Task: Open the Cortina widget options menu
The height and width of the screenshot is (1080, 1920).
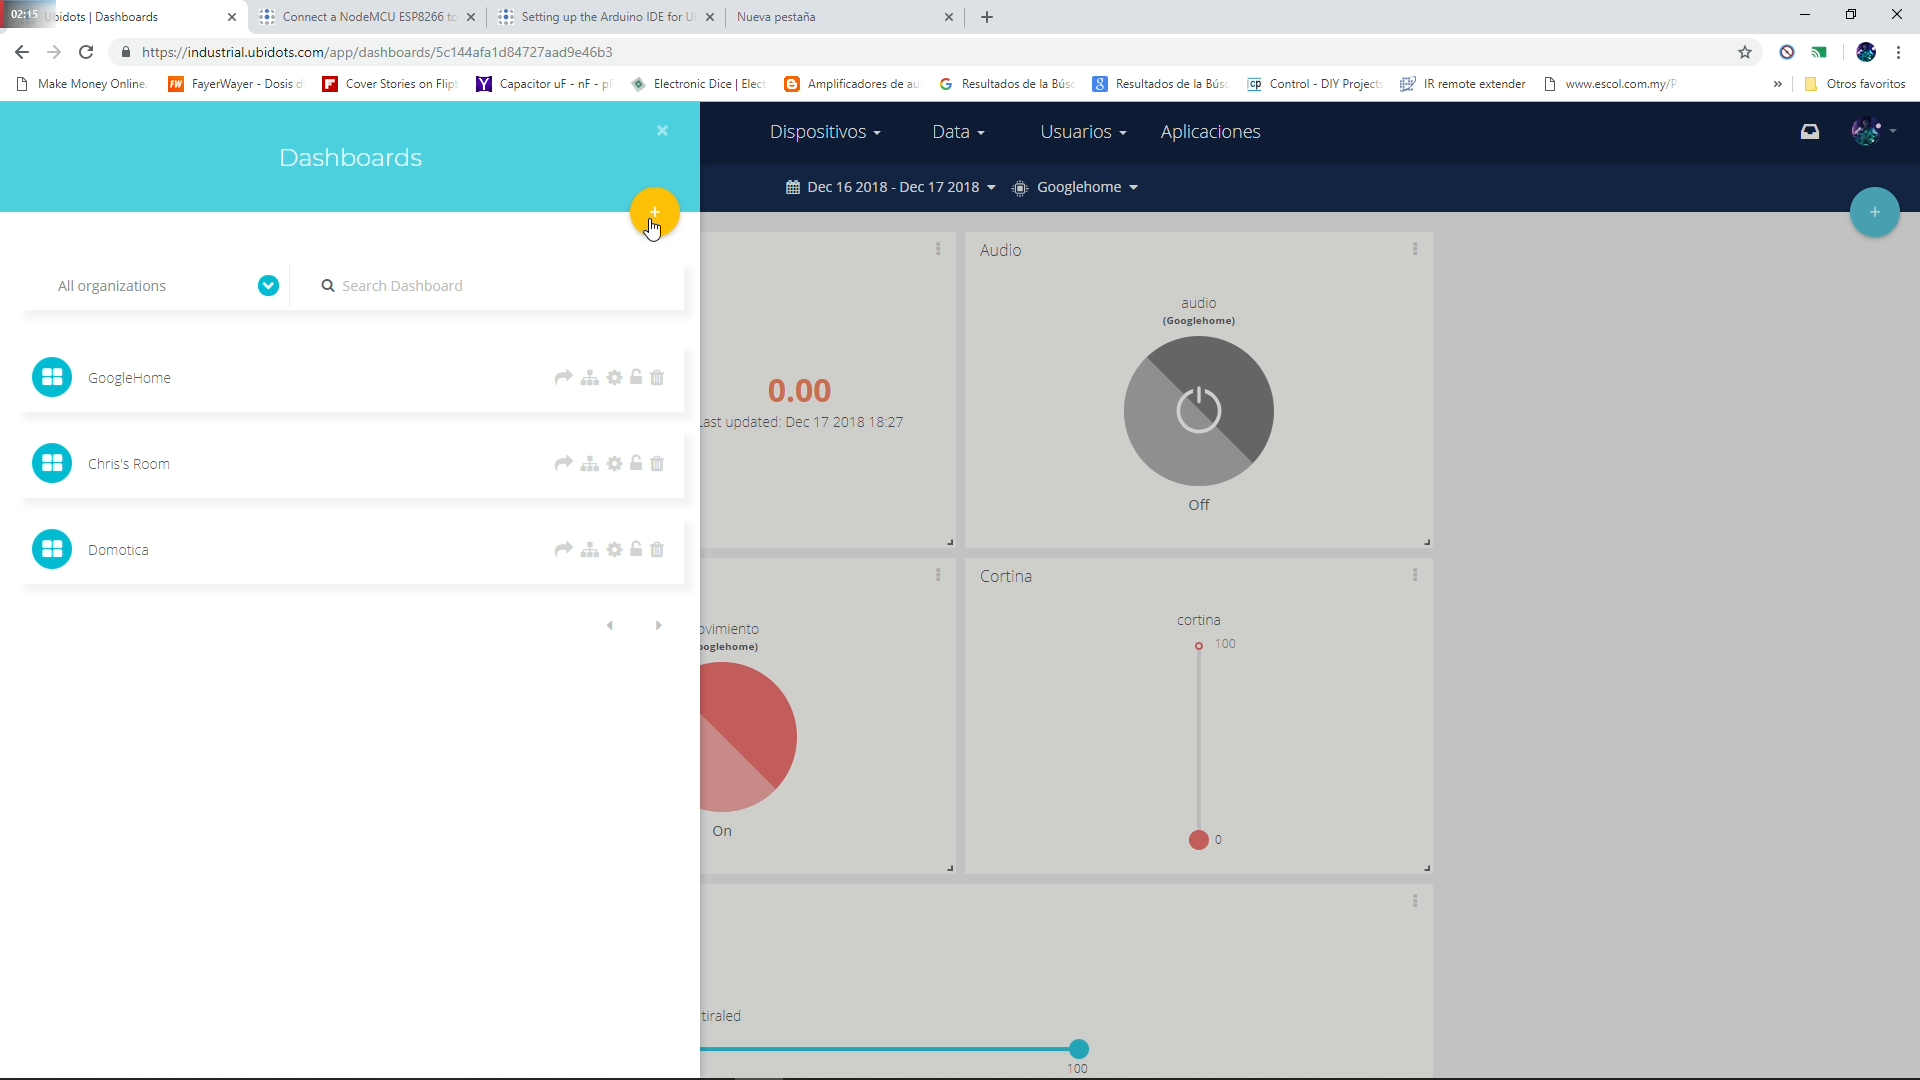Action: (1415, 575)
